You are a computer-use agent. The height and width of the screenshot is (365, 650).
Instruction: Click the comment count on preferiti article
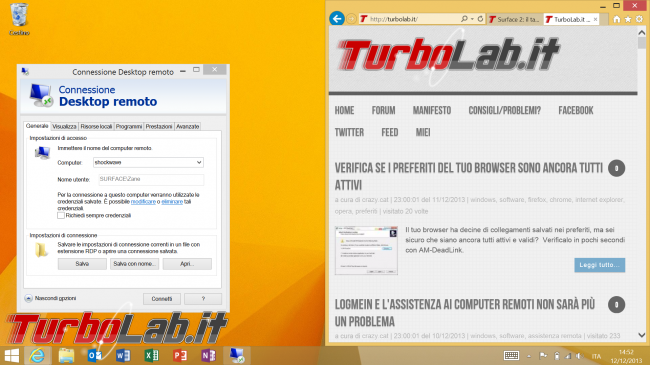click(616, 168)
